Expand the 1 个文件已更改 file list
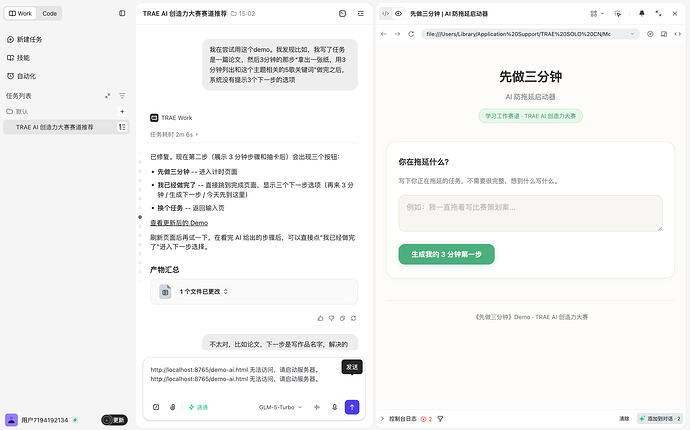 pos(254,291)
